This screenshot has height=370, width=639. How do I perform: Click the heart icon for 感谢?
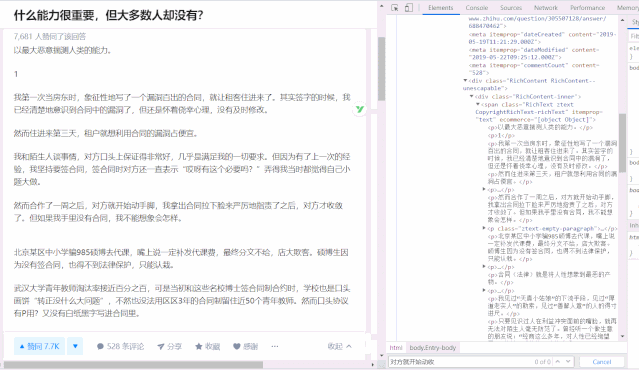click(x=236, y=346)
